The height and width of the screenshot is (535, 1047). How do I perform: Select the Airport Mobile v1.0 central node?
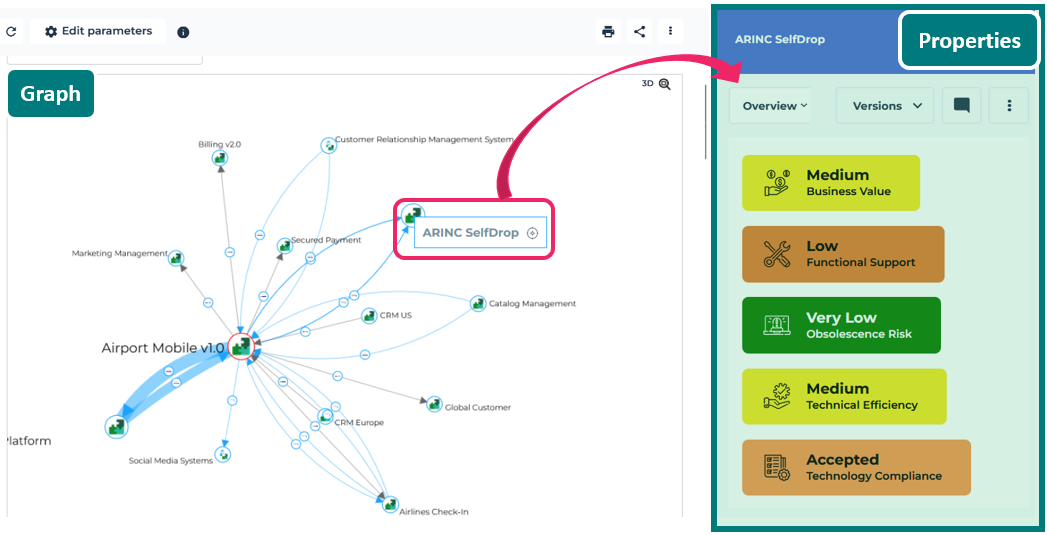[x=240, y=346]
